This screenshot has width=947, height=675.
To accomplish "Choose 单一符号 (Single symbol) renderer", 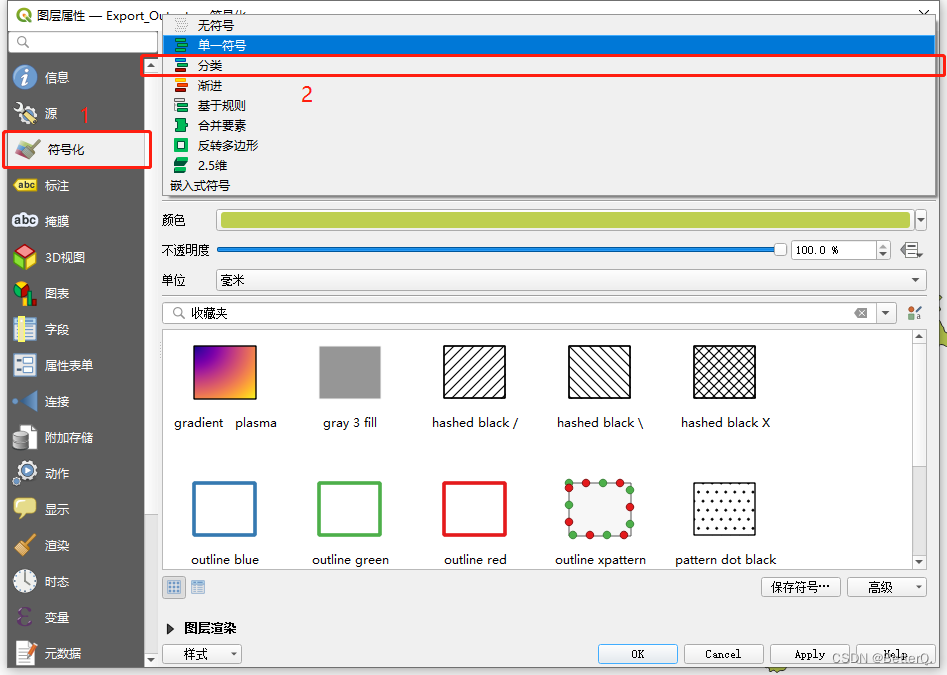I will [x=549, y=45].
